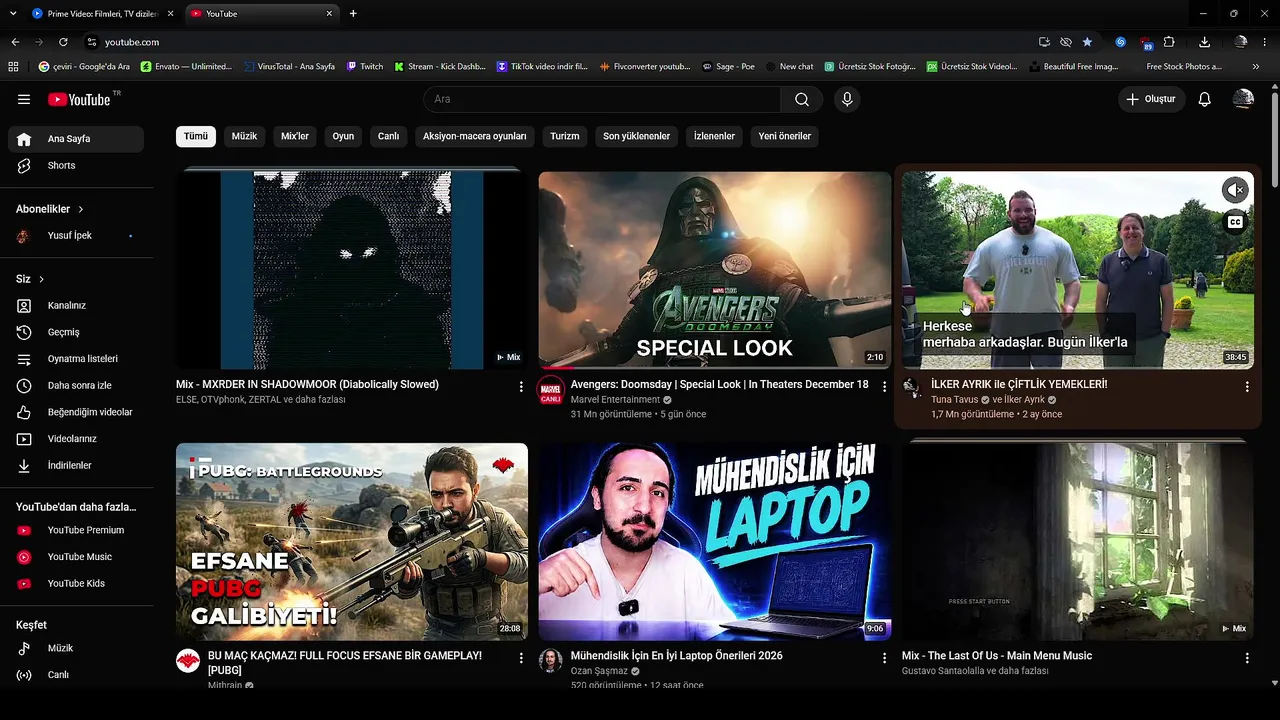The image size is (1280, 720).
Task: Open options for The Last Of Us mix
Action: (x=1247, y=658)
